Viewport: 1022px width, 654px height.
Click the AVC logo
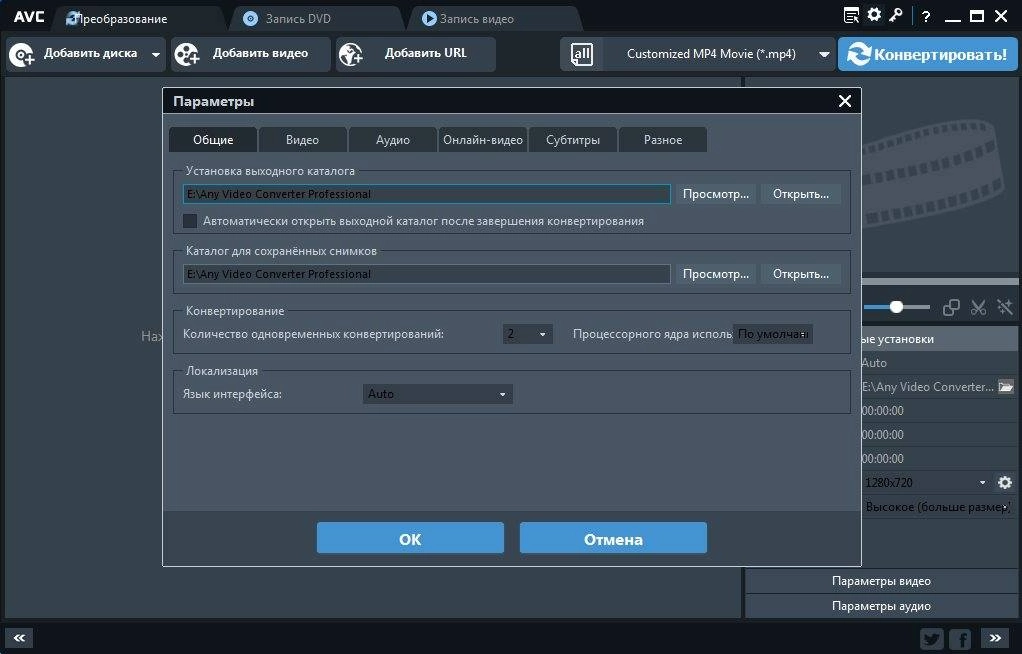(x=29, y=17)
